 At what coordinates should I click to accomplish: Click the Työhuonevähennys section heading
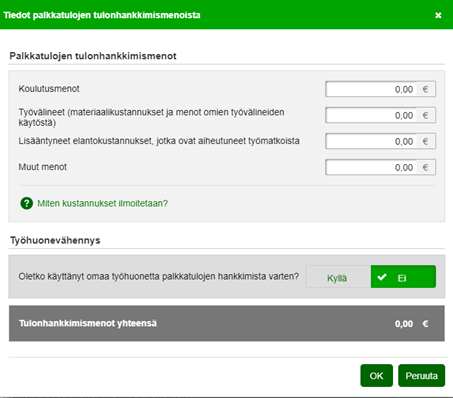coord(55,240)
